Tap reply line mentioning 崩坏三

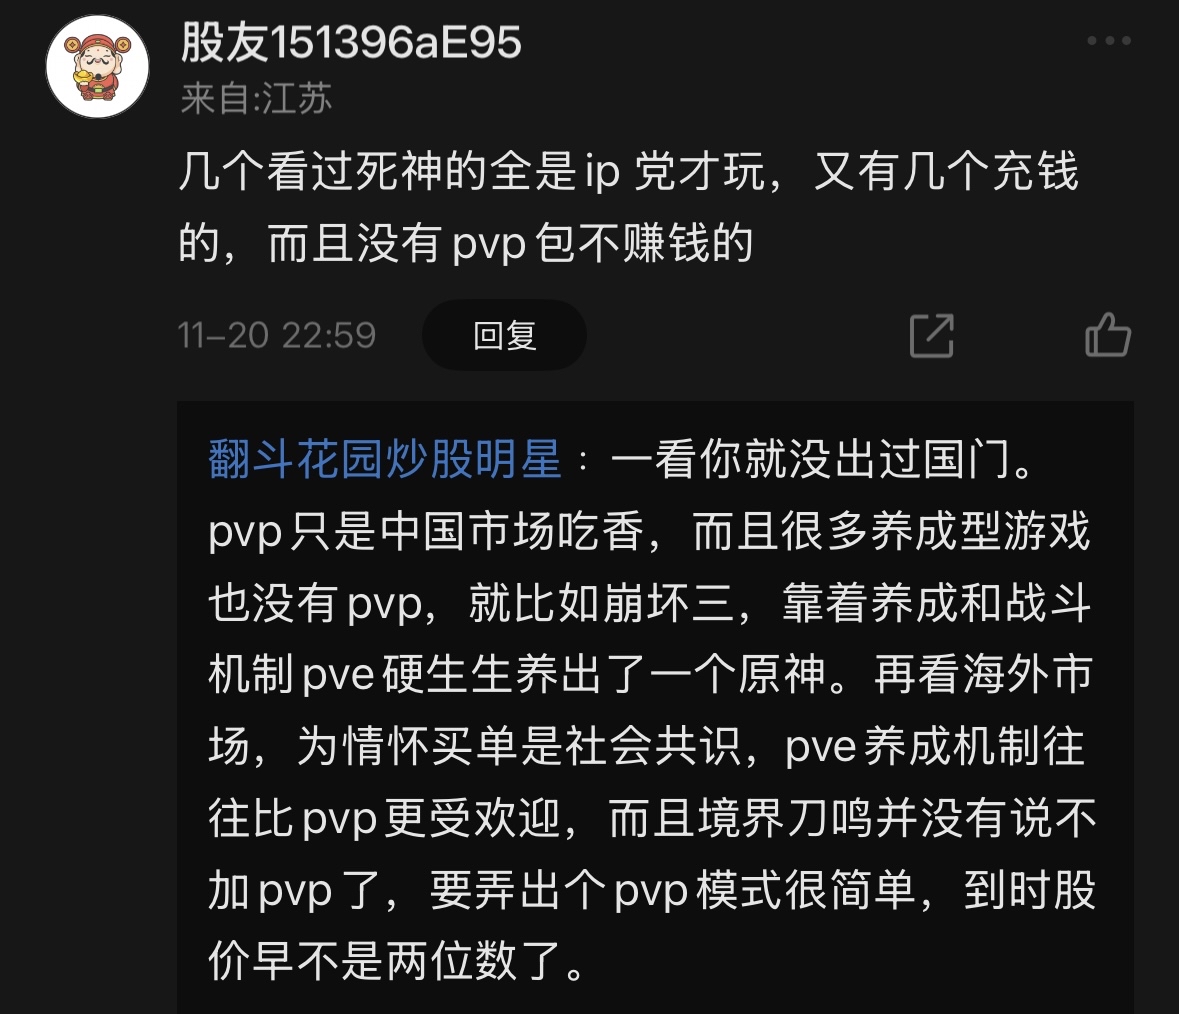[x=649, y=603]
